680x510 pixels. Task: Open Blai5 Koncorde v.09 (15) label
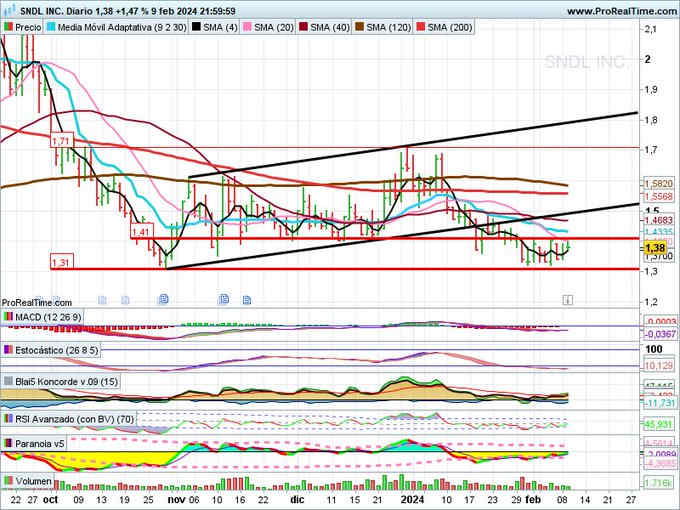tap(66, 382)
